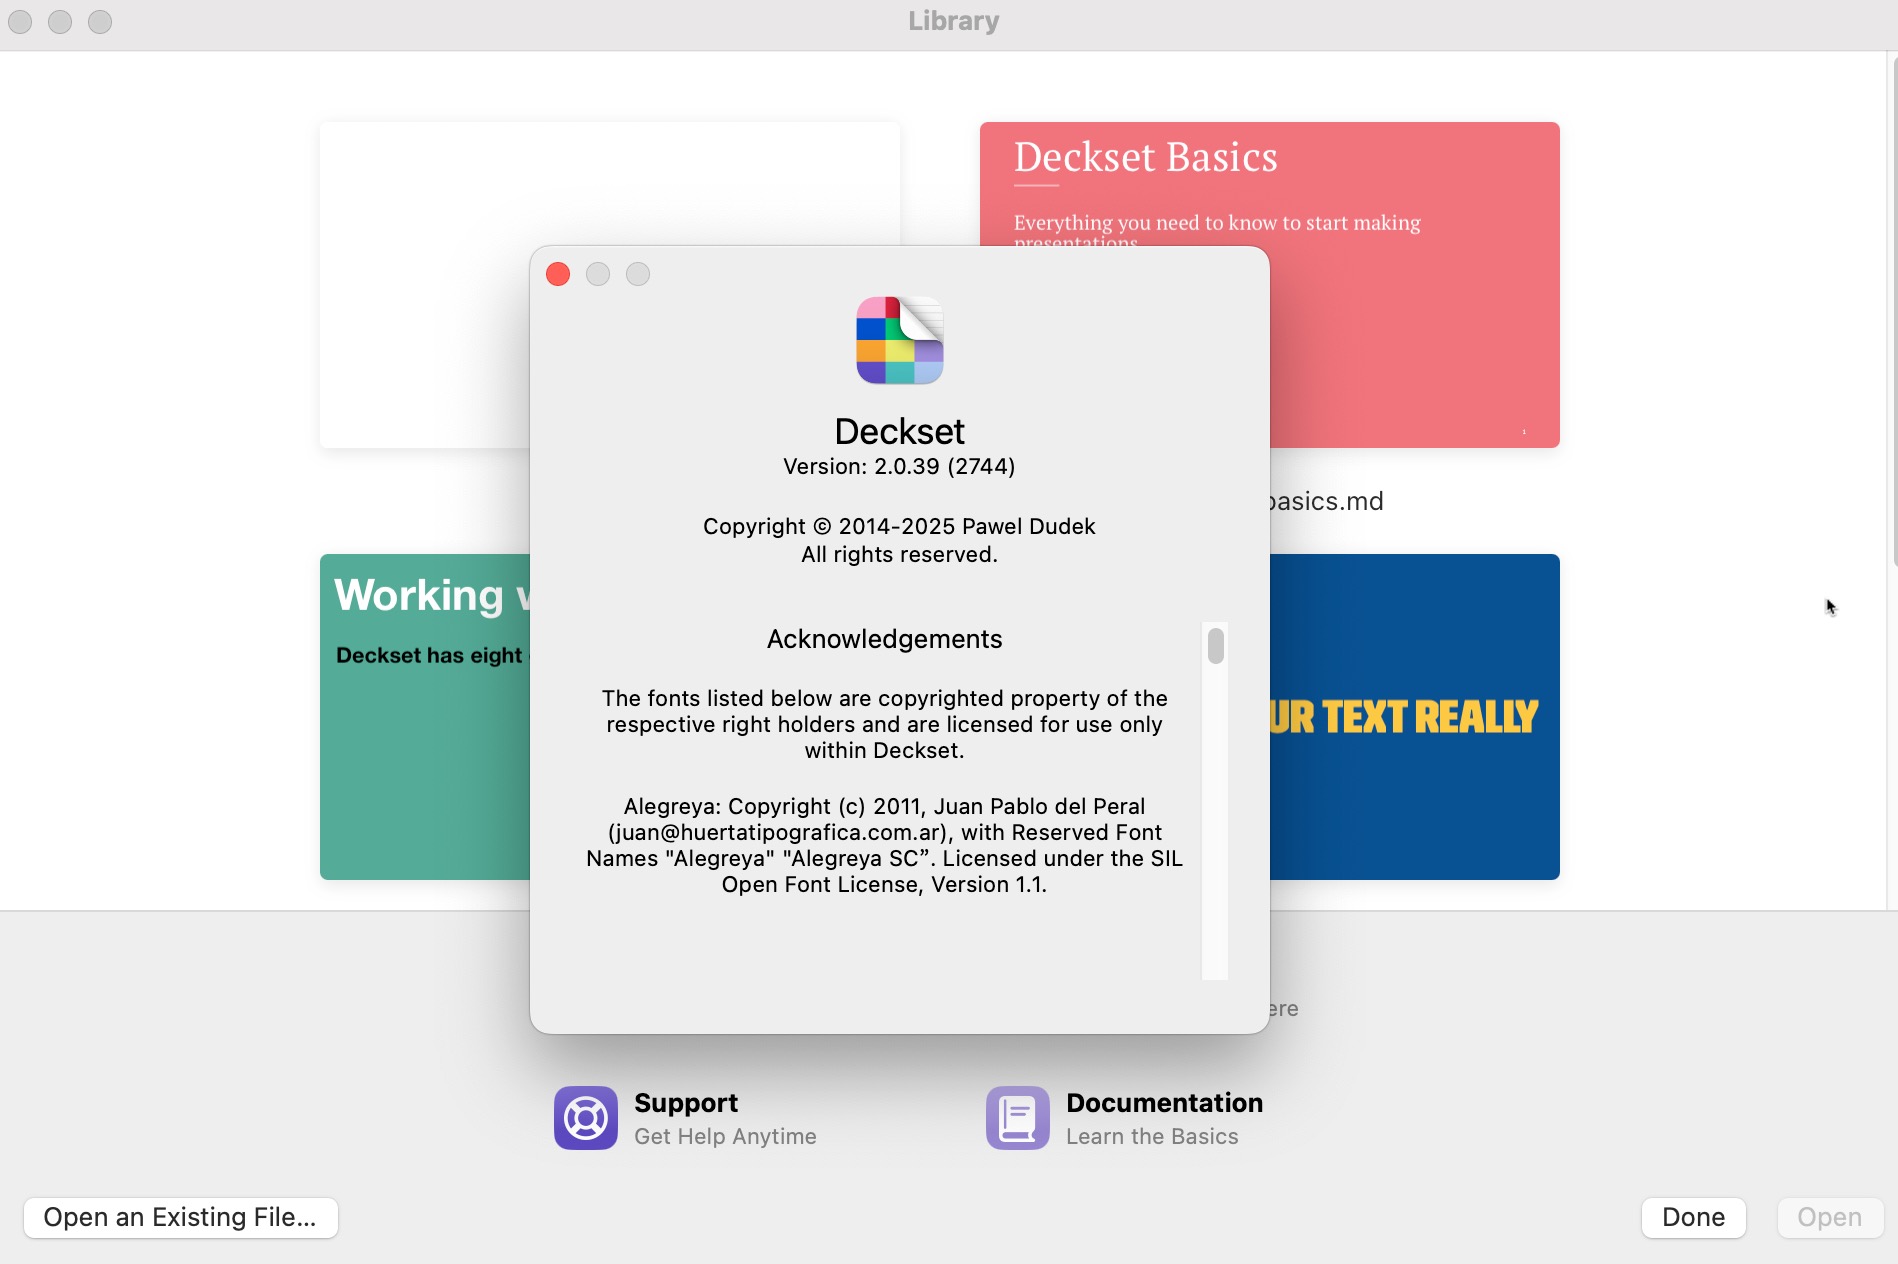Click the Acknowledgements heading
Screen dimensions: 1898x1264
[884, 639]
